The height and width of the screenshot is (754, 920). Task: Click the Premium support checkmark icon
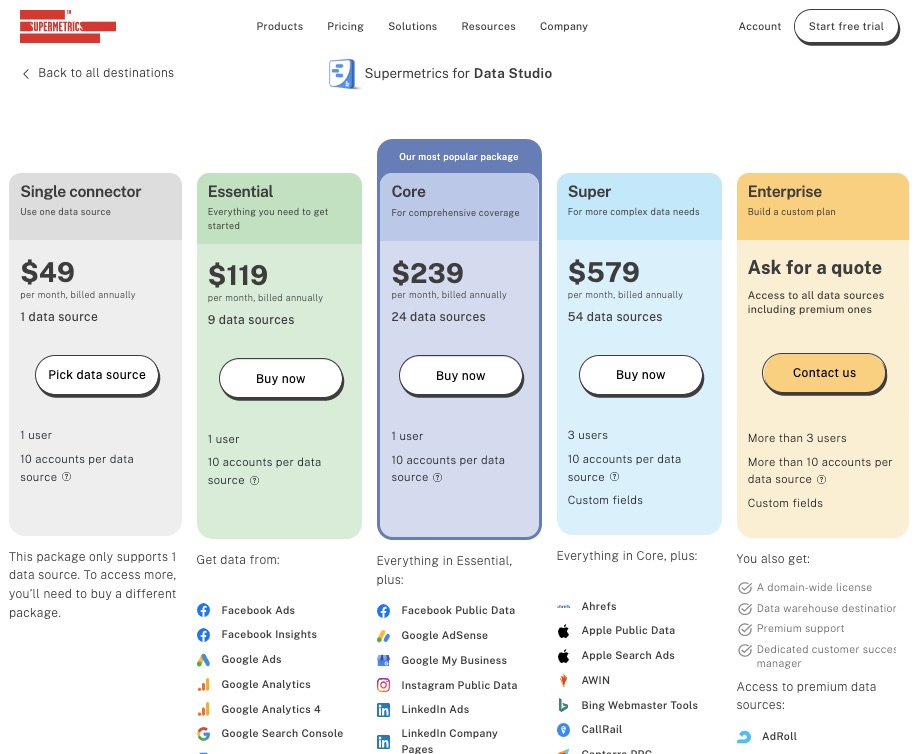745,629
